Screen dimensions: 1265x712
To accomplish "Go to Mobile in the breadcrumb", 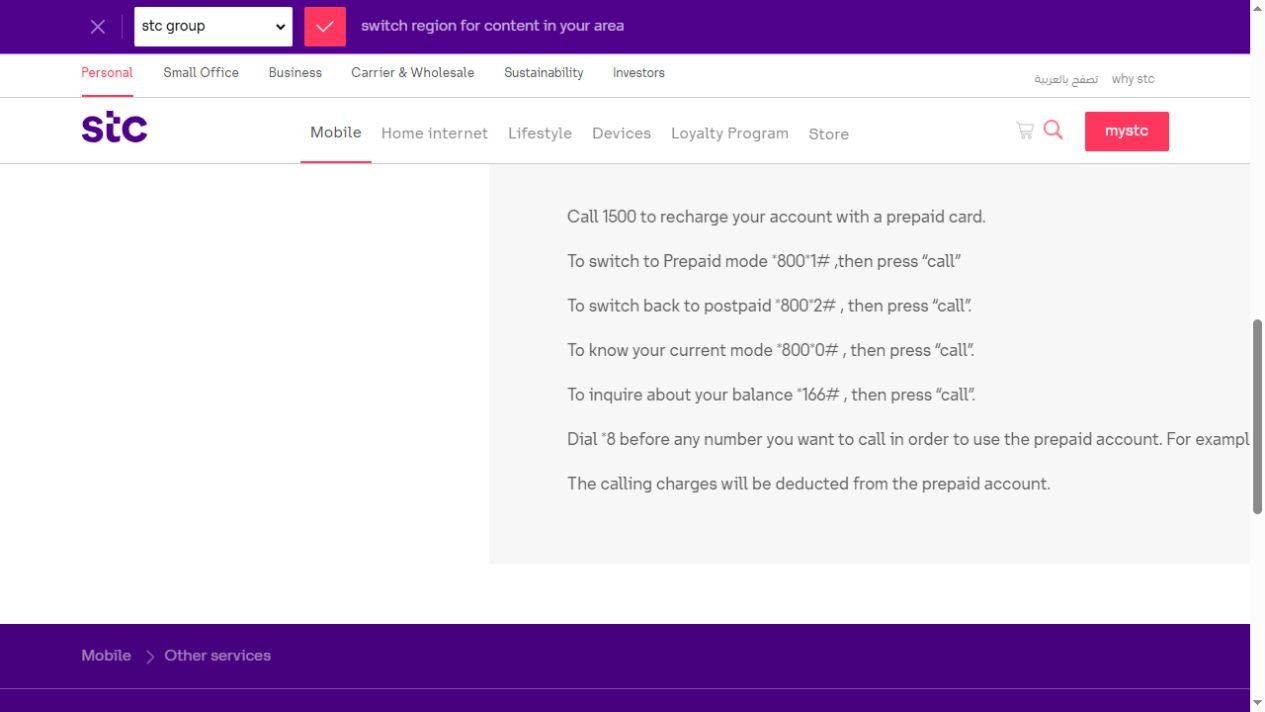I will pyautogui.click(x=106, y=656).
